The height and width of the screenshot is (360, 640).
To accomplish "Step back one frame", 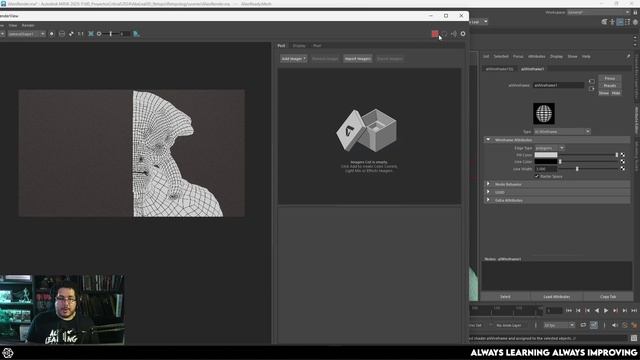I will coord(587,311).
